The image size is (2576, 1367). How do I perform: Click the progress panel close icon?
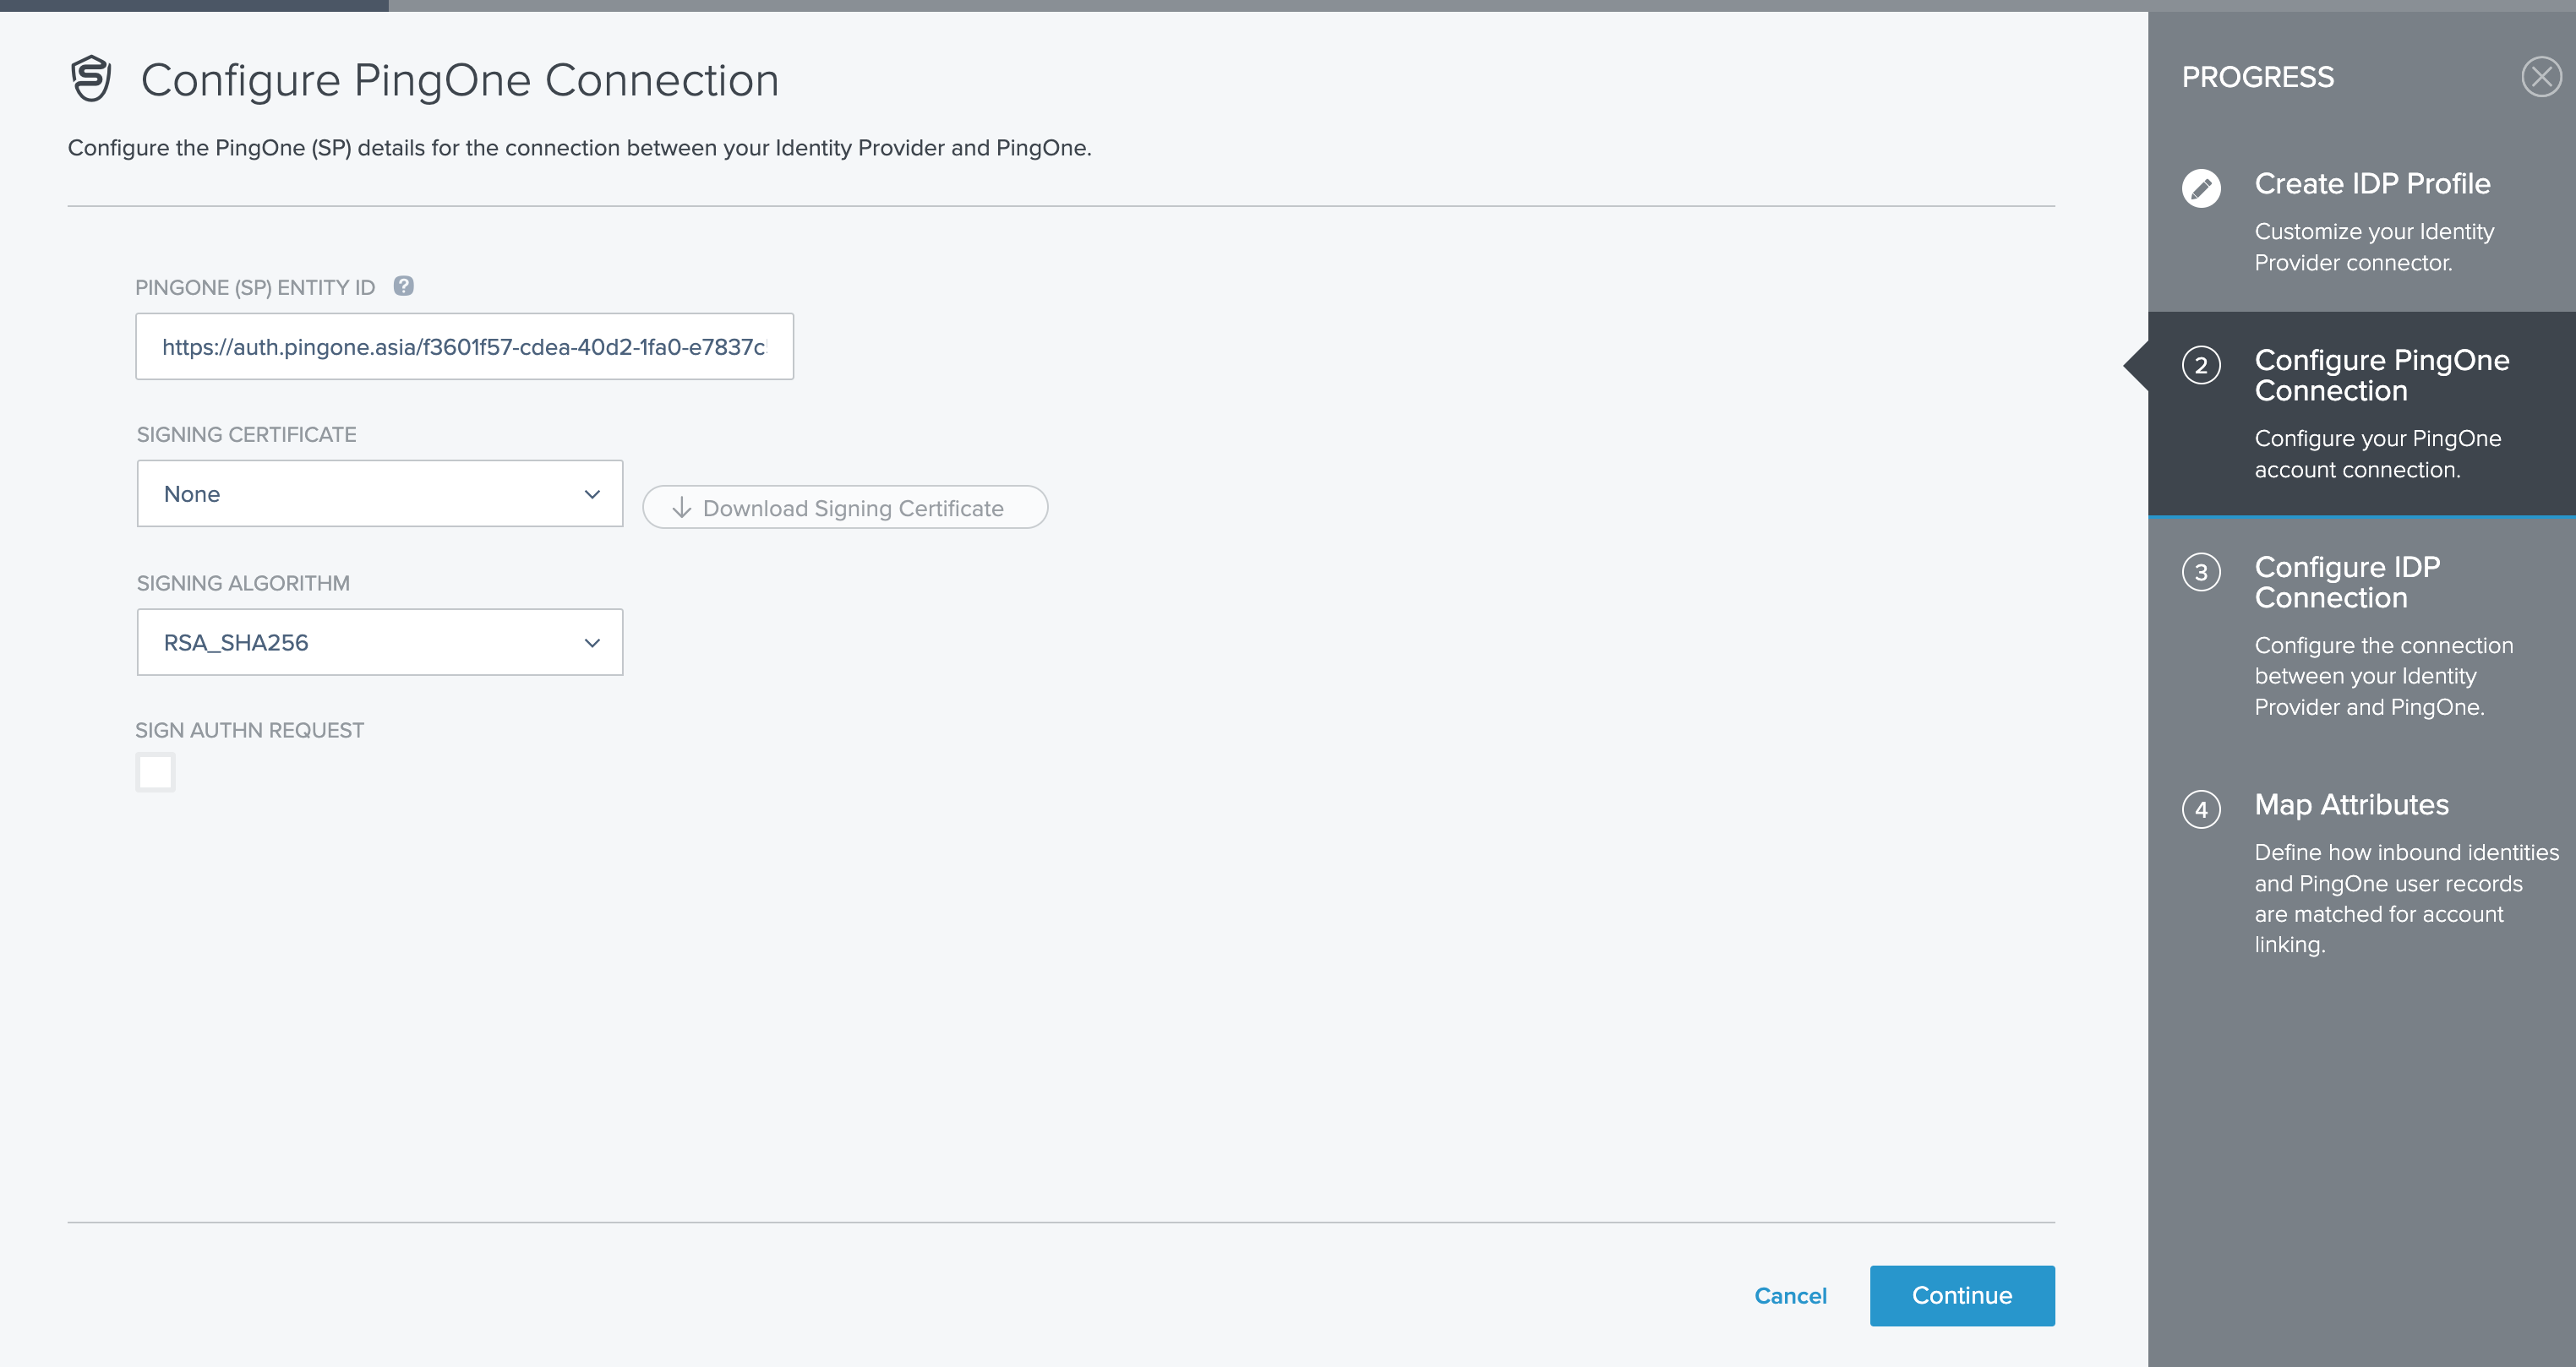click(2544, 77)
